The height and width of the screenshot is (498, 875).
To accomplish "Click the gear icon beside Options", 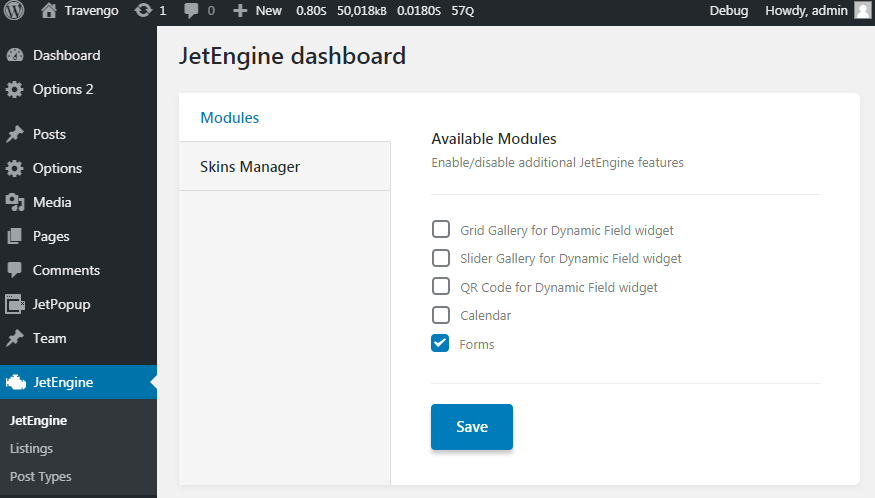I will pos(15,168).
